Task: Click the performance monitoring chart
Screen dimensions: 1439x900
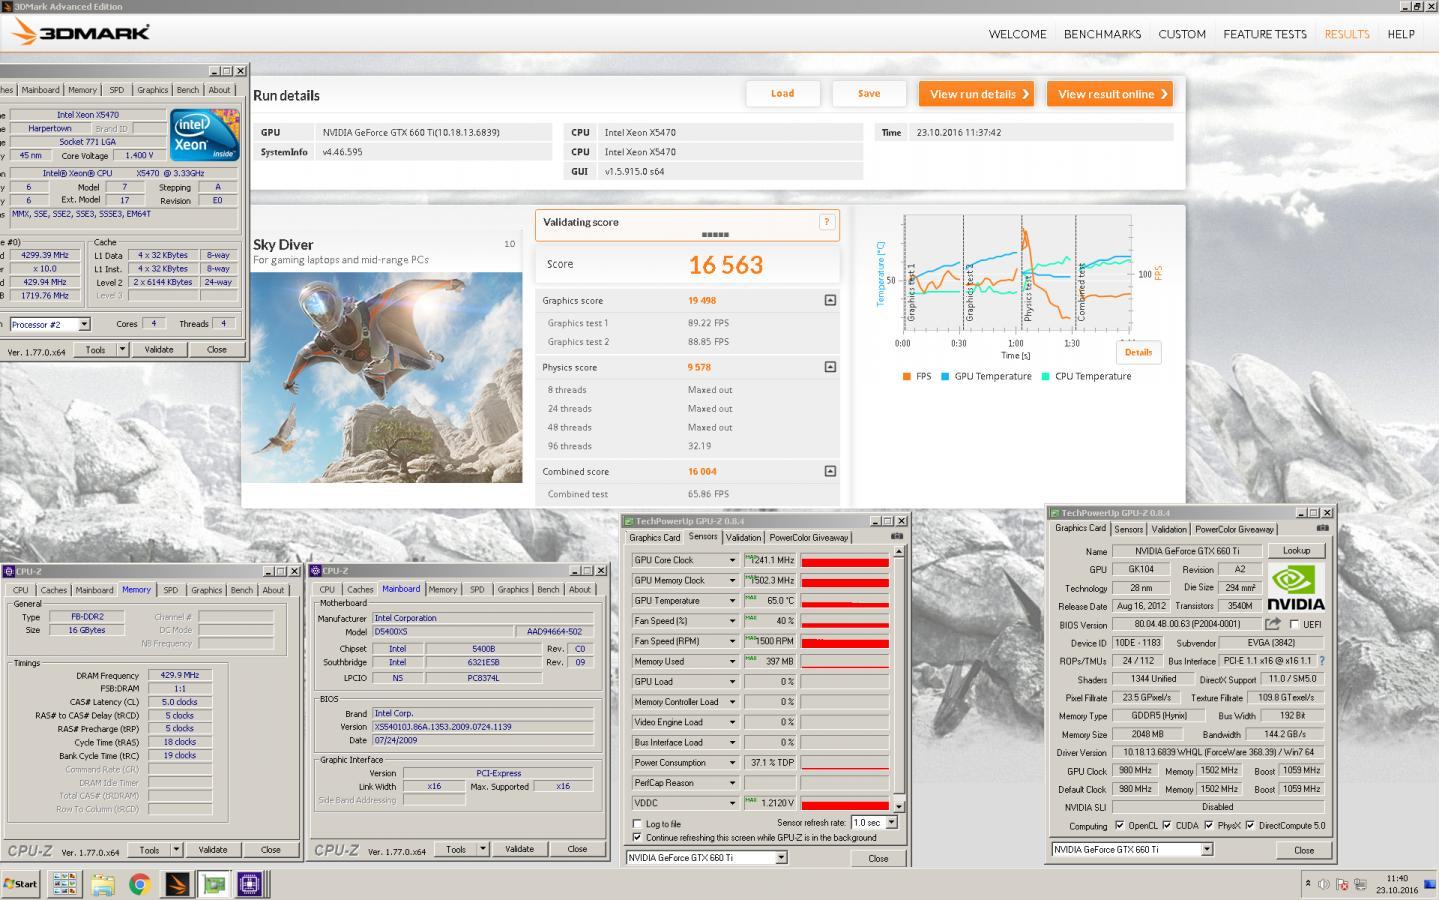Action: tap(1017, 272)
